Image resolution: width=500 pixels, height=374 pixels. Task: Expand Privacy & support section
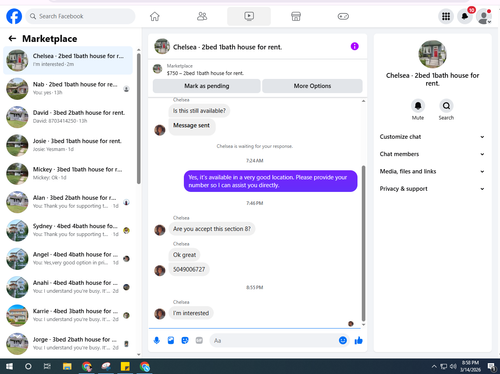(432, 189)
